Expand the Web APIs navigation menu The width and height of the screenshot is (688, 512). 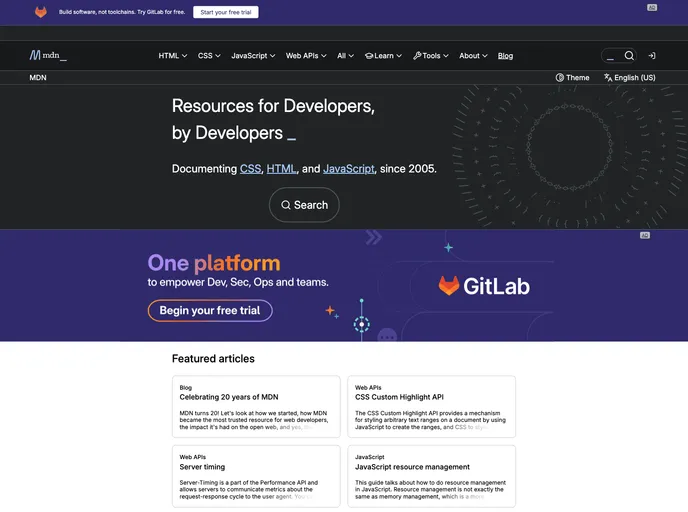coord(306,56)
